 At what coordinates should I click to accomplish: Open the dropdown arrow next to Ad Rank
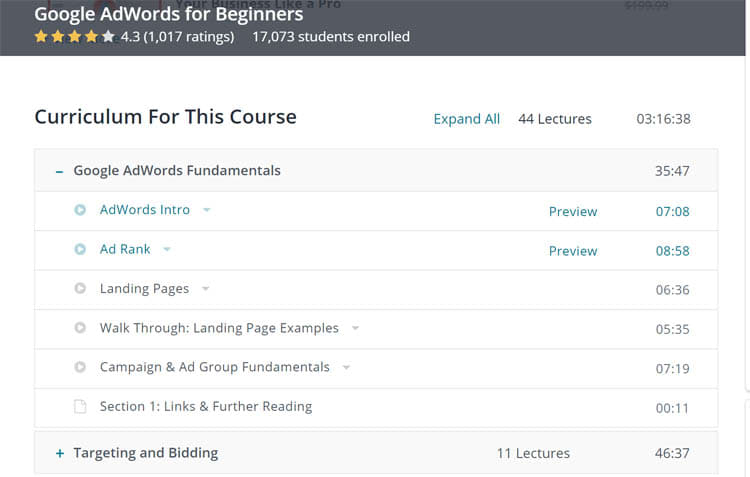(166, 249)
